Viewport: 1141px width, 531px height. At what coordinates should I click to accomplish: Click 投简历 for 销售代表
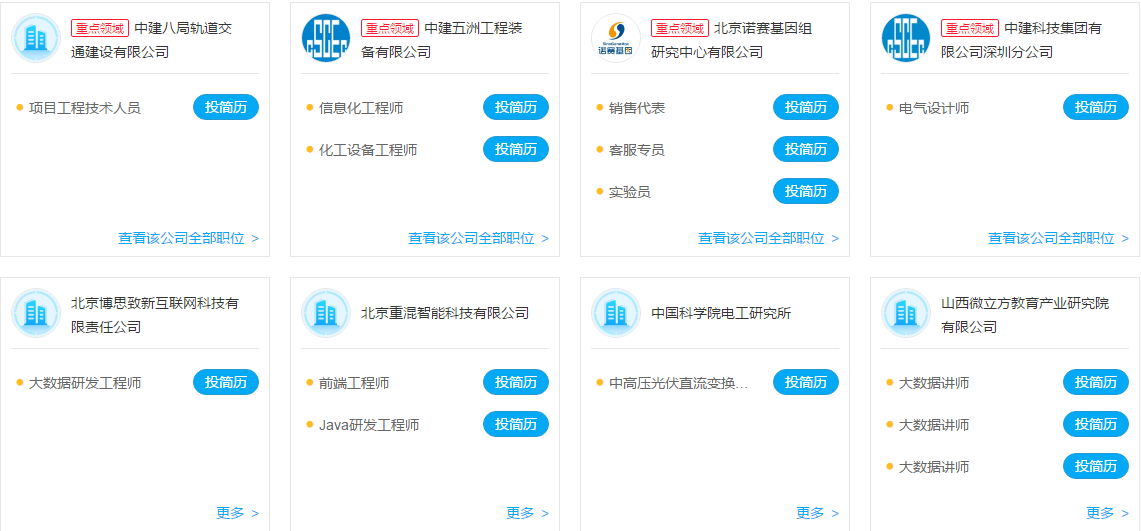point(806,107)
